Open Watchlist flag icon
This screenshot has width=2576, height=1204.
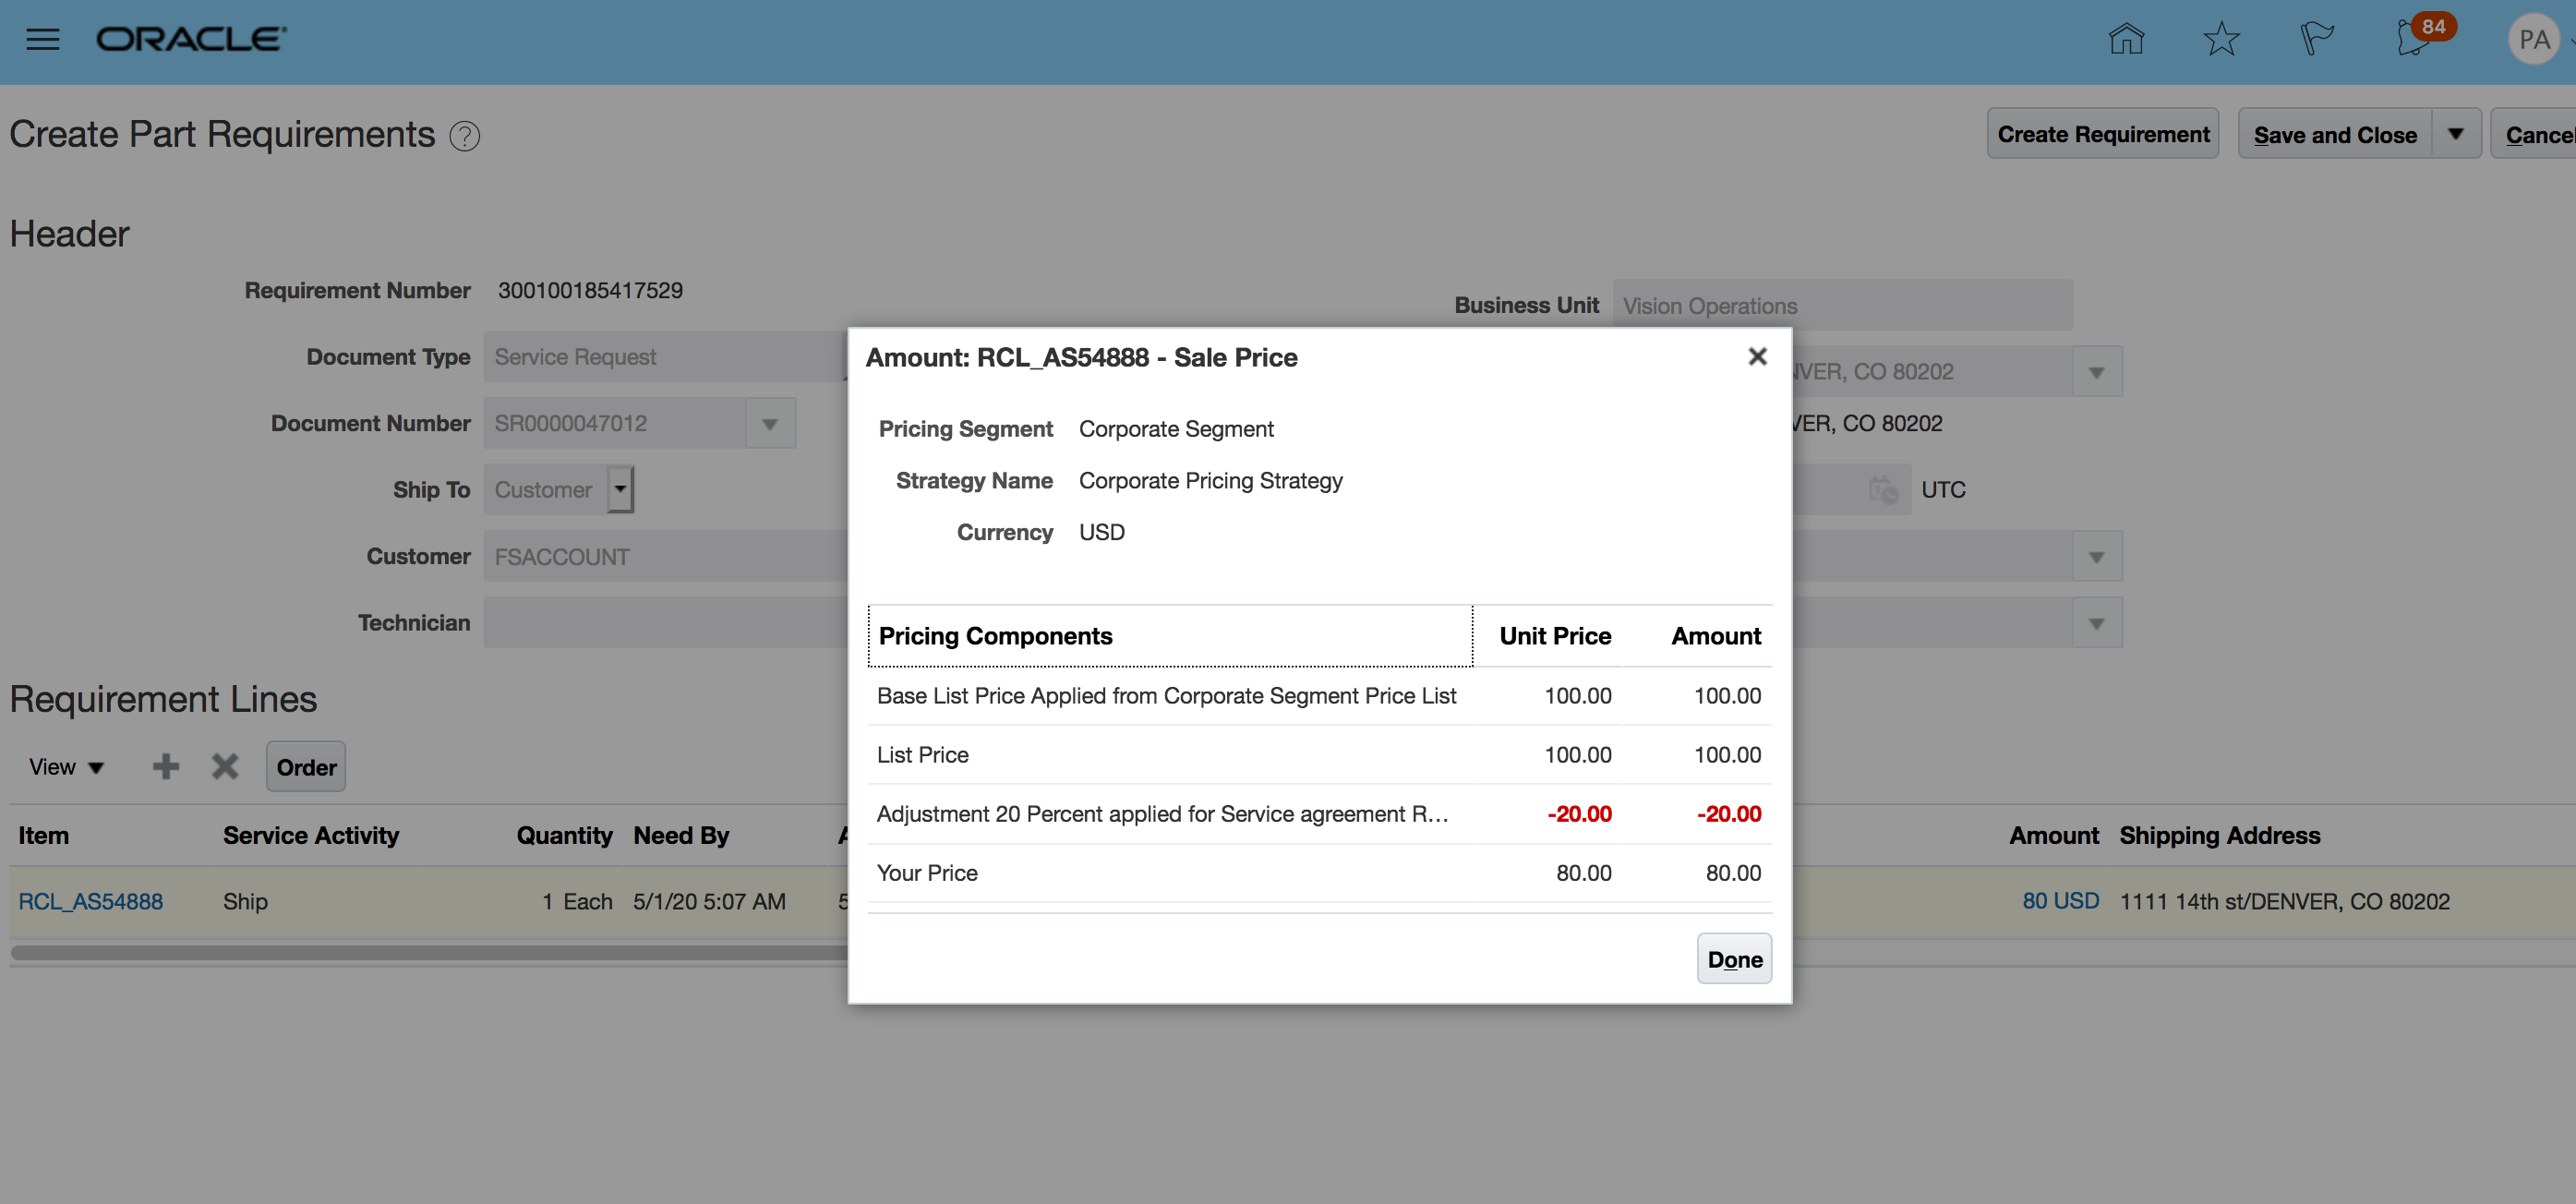[2316, 39]
